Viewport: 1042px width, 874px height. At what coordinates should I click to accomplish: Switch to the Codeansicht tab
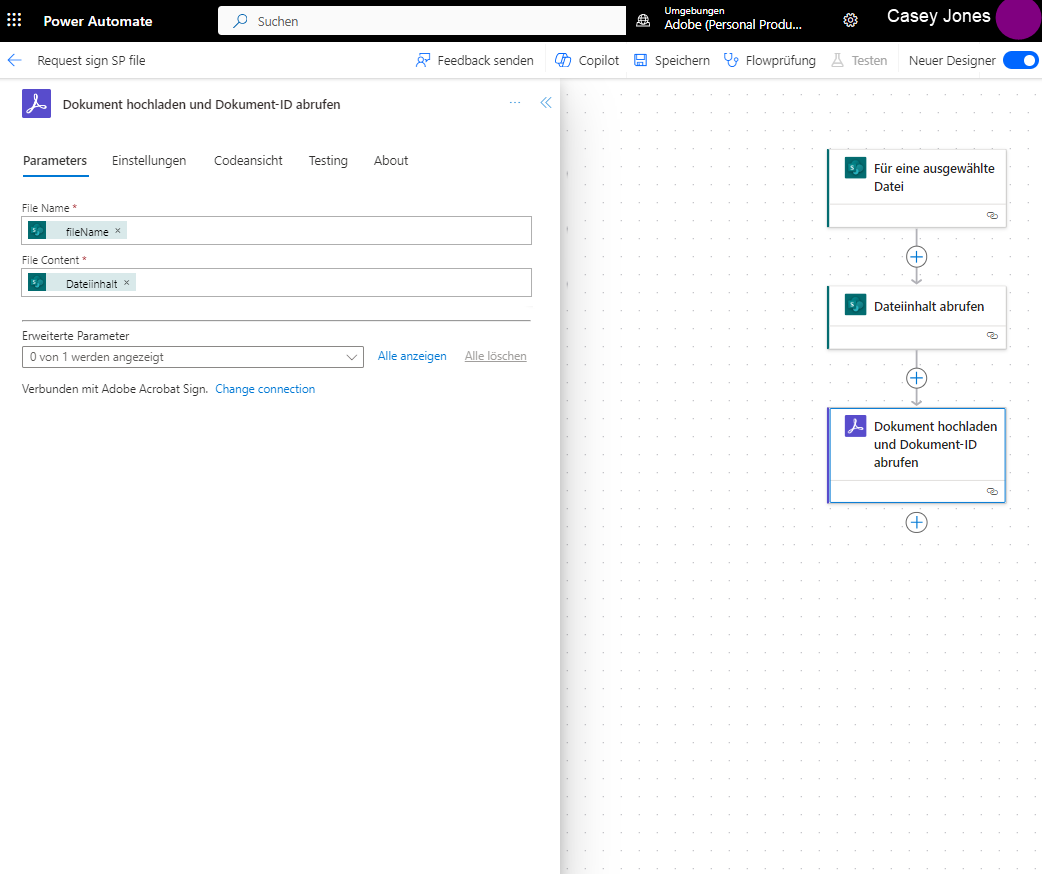click(248, 161)
